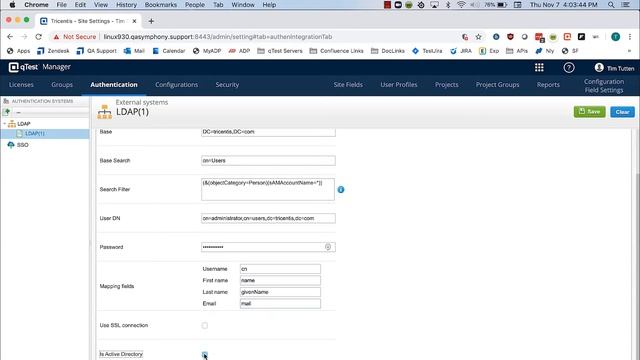640x360 pixels.
Task: Click the Search Filter info icon
Action: [341, 189]
